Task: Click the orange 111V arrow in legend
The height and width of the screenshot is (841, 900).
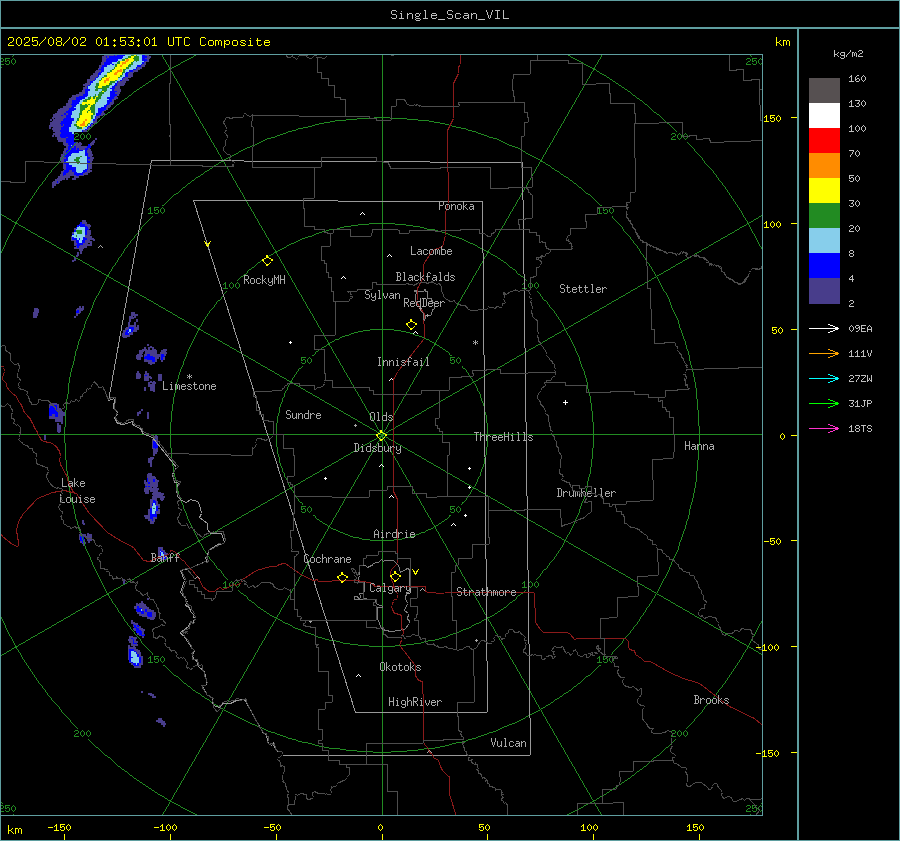Action: pos(824,354)
